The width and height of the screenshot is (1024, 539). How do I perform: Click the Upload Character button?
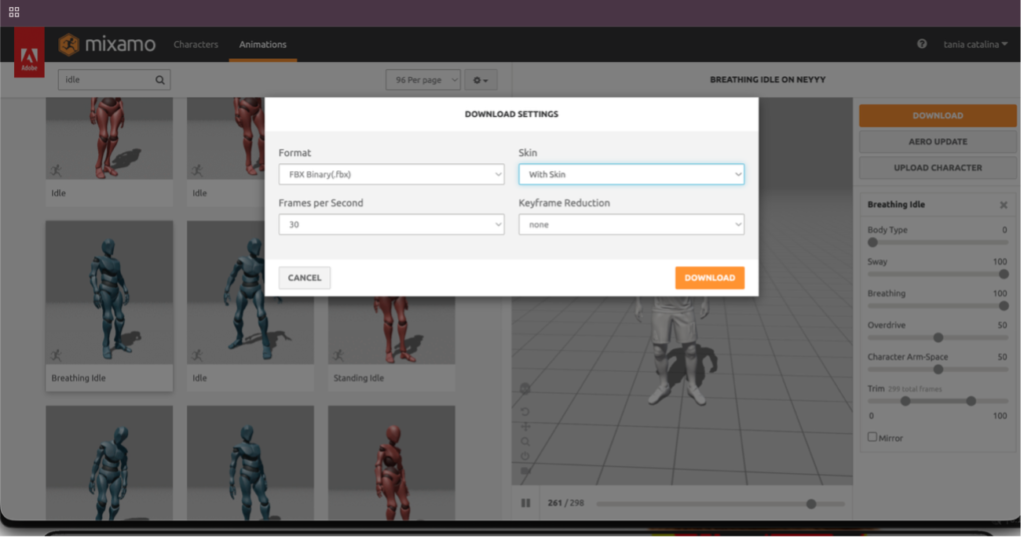(937, 168)
